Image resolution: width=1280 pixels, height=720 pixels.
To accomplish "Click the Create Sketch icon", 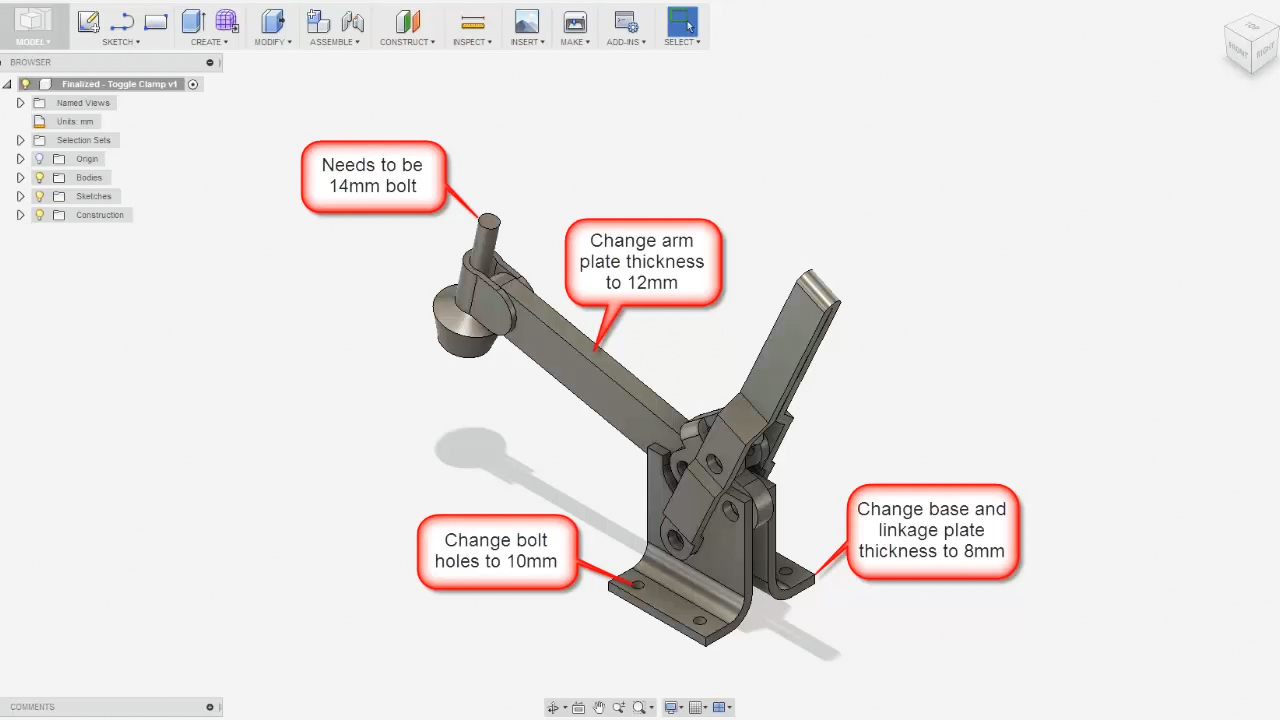I will coord(88,22).
